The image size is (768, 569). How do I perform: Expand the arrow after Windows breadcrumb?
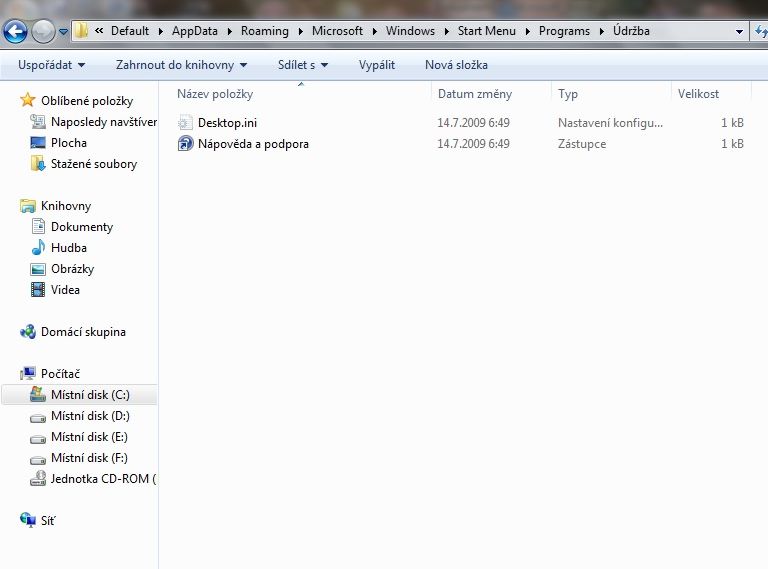coord(447,31)
